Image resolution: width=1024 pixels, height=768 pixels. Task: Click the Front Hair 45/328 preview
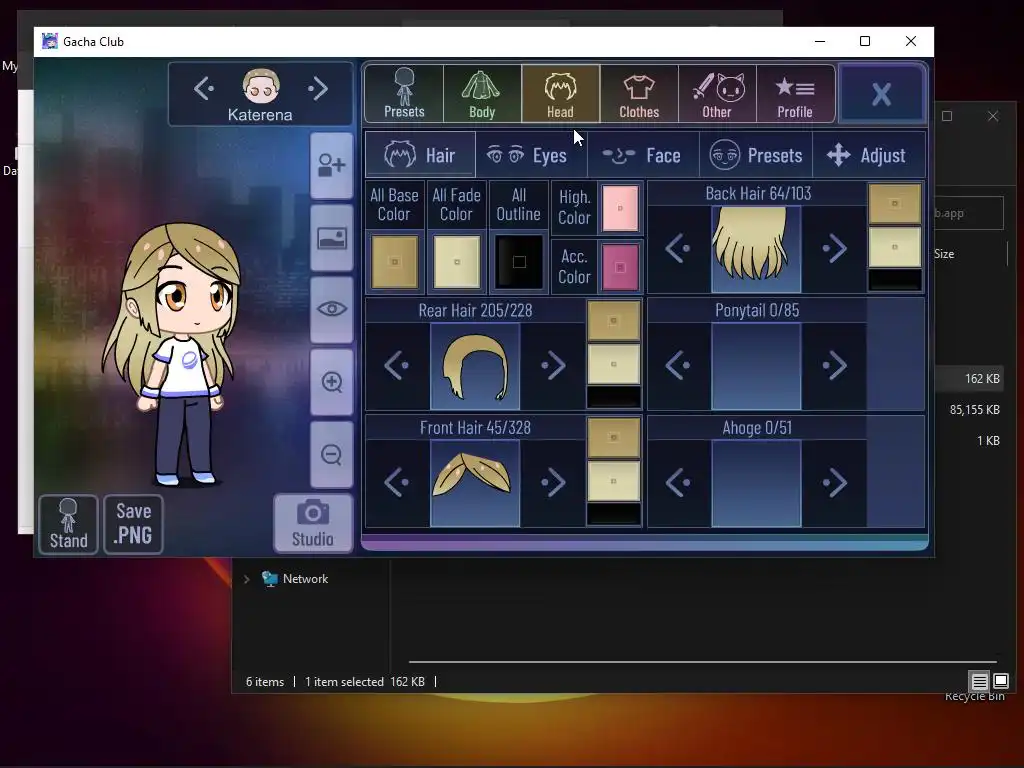click(475, 483)
